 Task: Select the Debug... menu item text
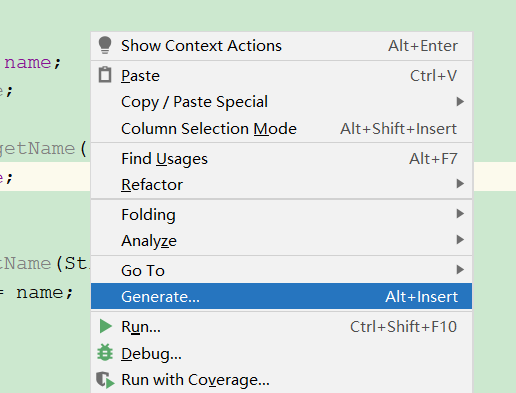(x=151, y=354)
